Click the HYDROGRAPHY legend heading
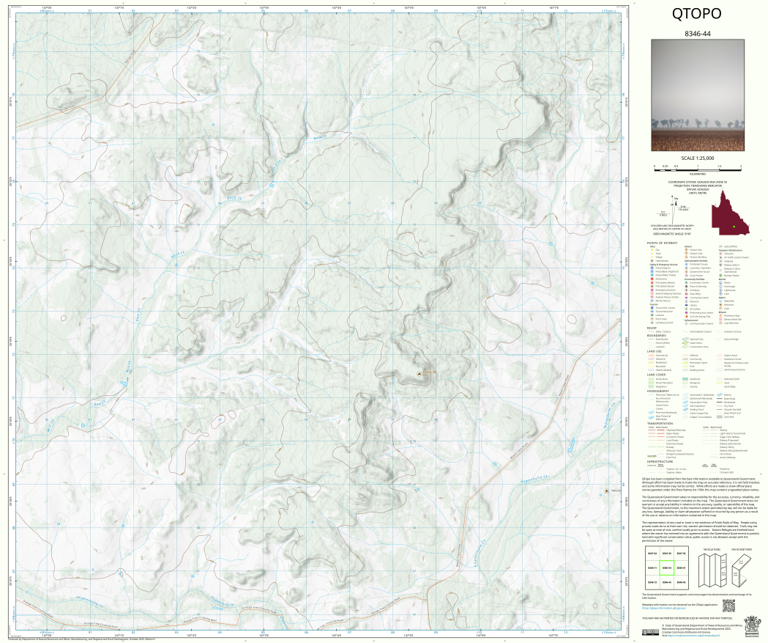 (659, 391)
